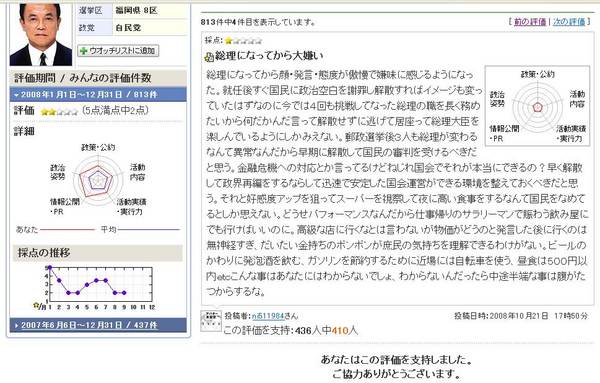The width and height of the screenshot is (600, 383).
Task: Add to watchlist with ウオッチリストに追加 button
Action: click(118, 51)
